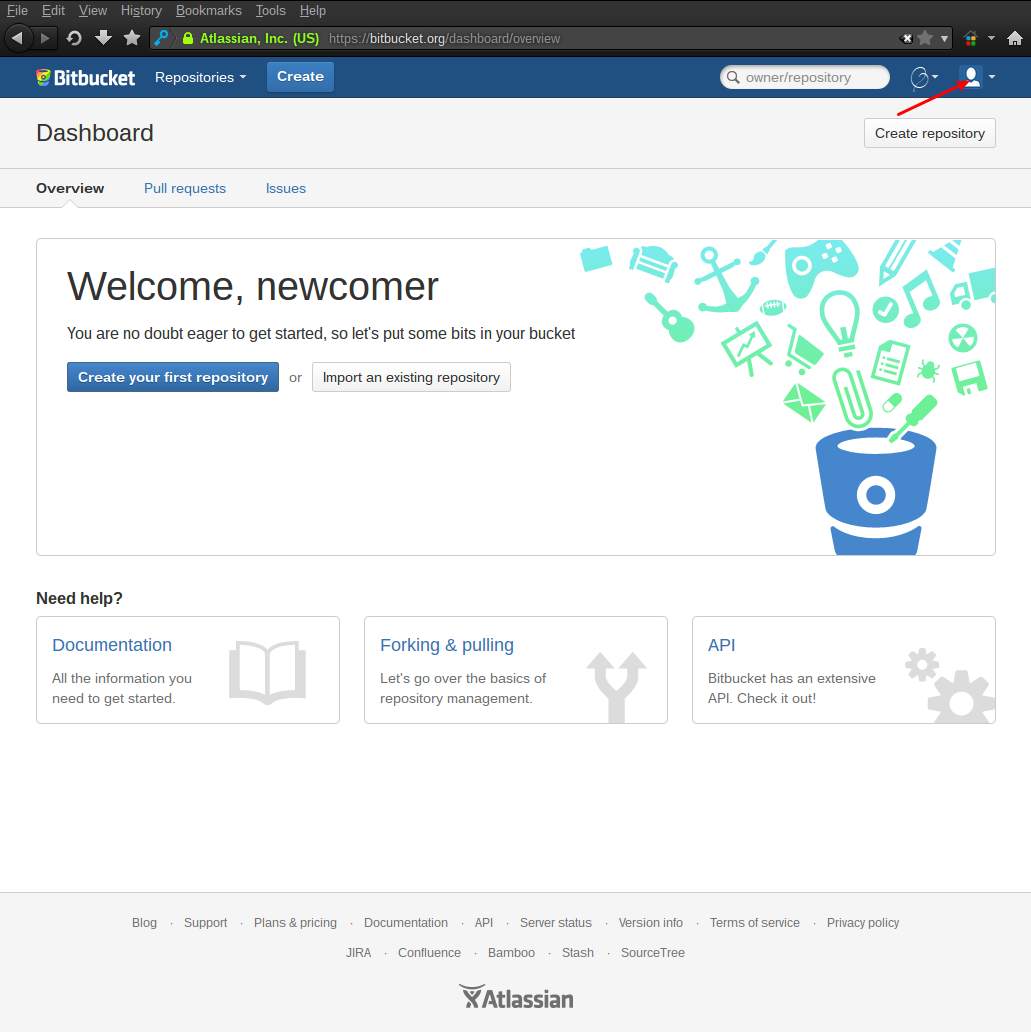
Task: Open the Terms of service link
Action: tap(754, 922)
